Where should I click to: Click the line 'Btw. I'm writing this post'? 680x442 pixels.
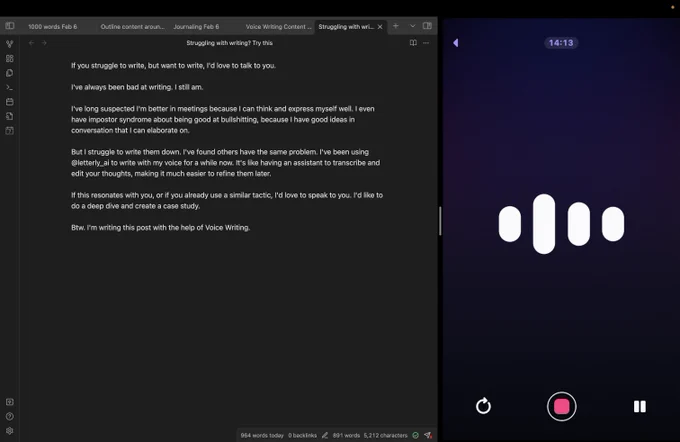pyautogui.click(x=160, y=227)
